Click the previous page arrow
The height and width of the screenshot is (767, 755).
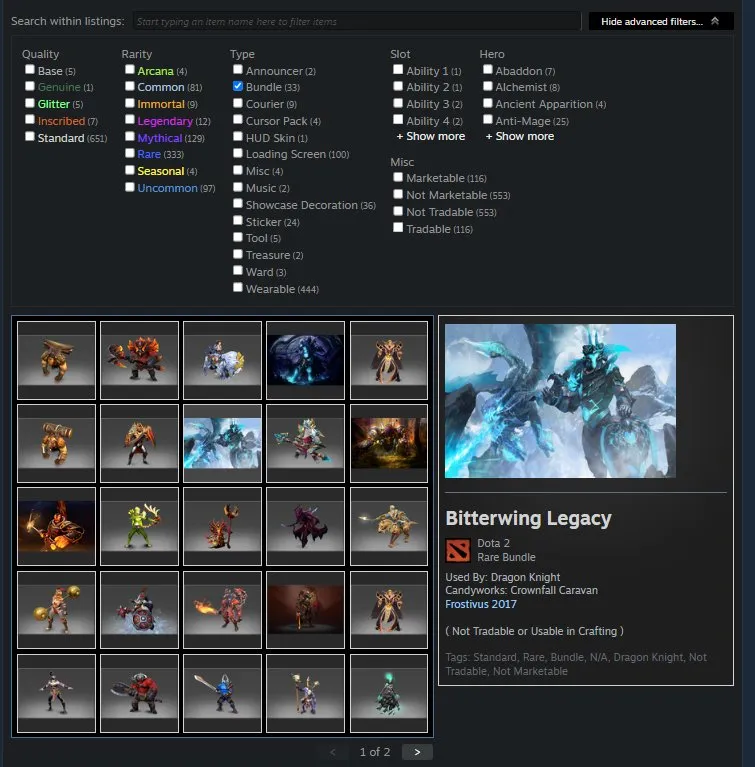pos(333,752)
